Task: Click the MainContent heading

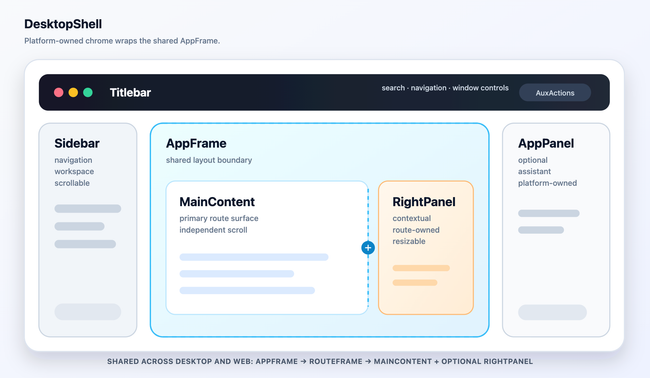Action: 217,202
